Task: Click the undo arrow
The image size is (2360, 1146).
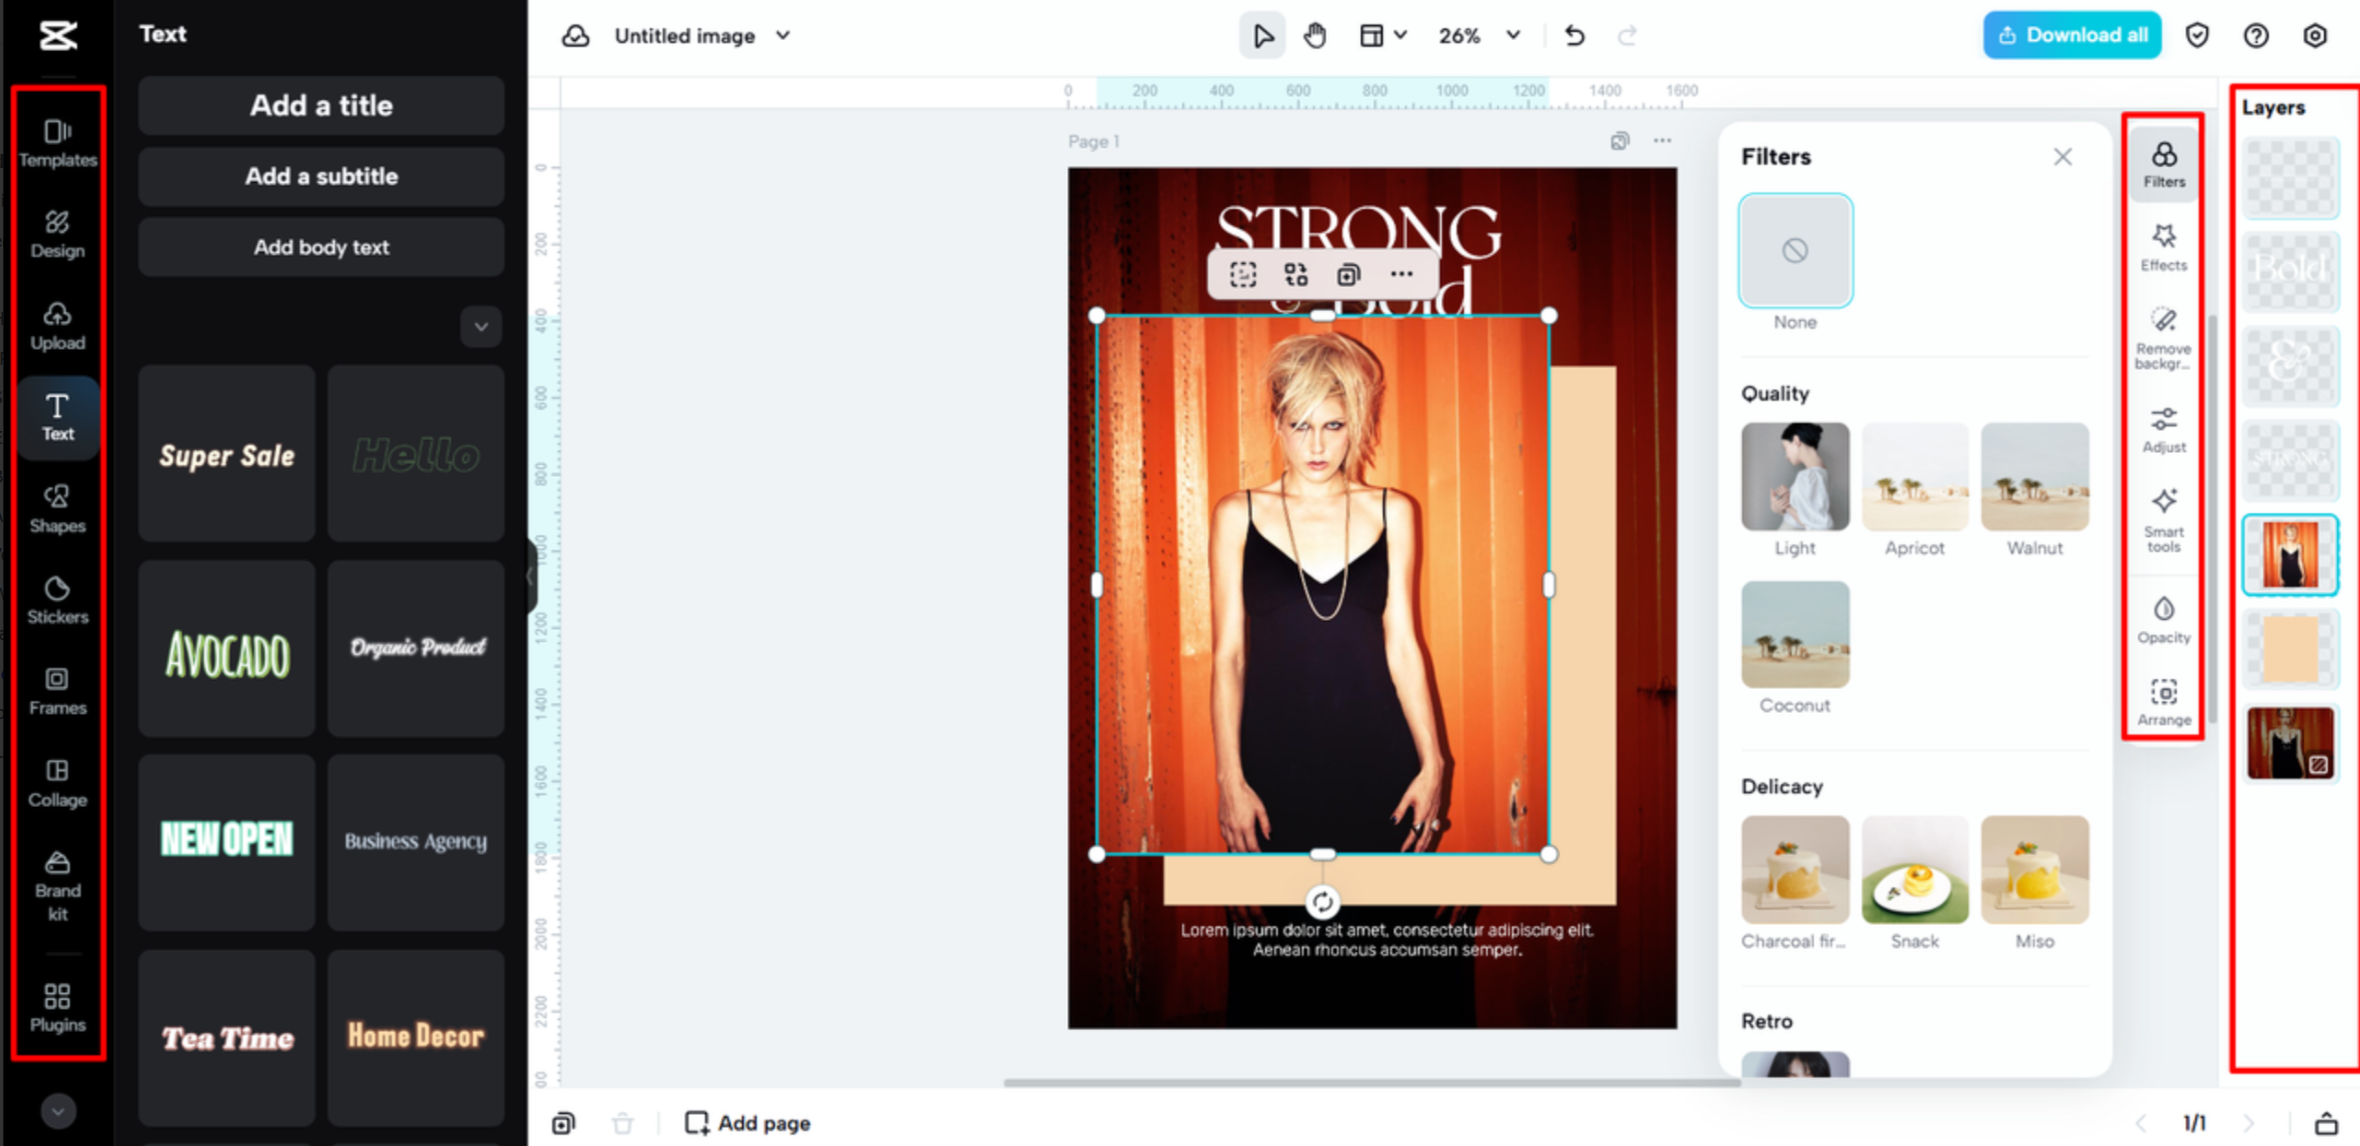Action: 1574,36
